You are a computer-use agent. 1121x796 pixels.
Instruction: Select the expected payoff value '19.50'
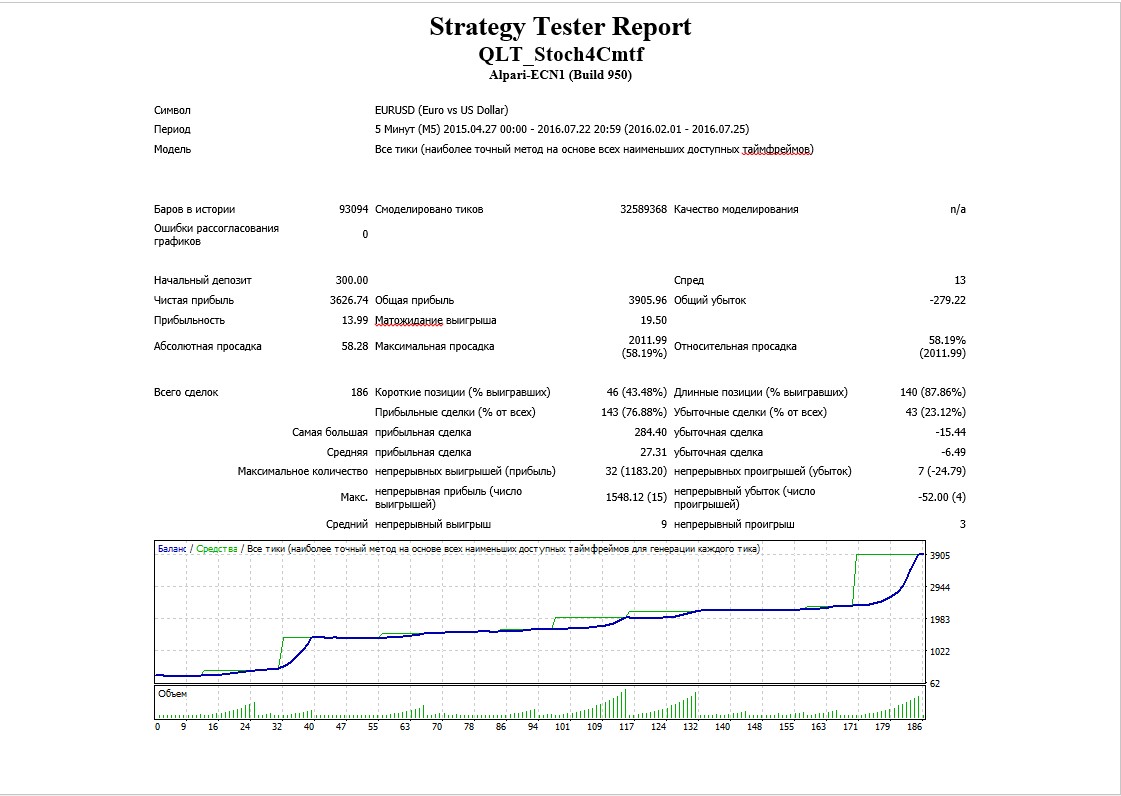pos(653,320)
